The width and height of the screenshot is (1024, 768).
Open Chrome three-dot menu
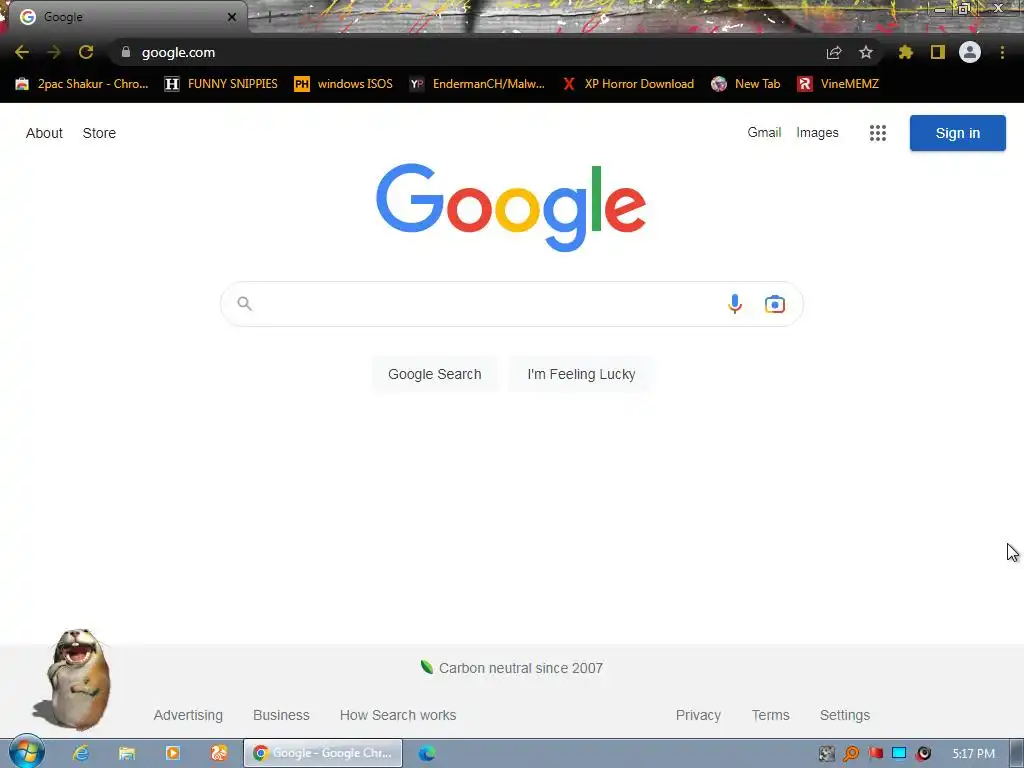click(x=1002, y=52)
